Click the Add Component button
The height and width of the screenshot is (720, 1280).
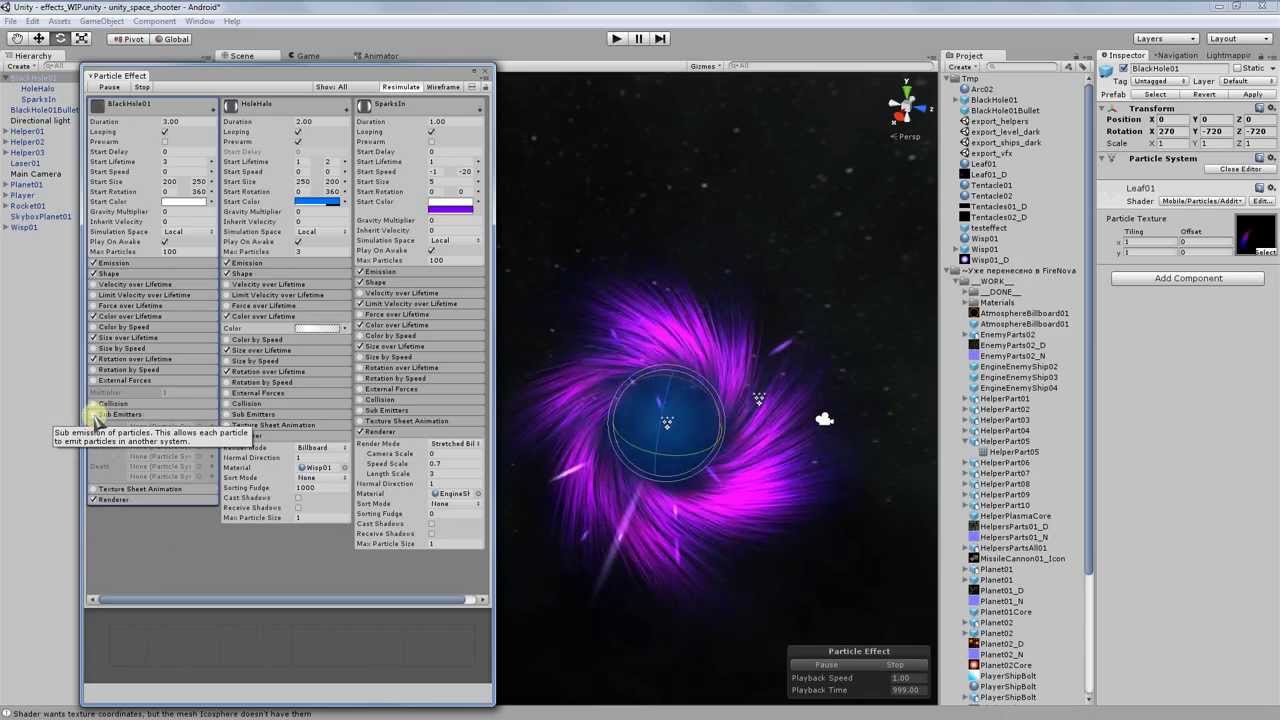point(1188,278)
